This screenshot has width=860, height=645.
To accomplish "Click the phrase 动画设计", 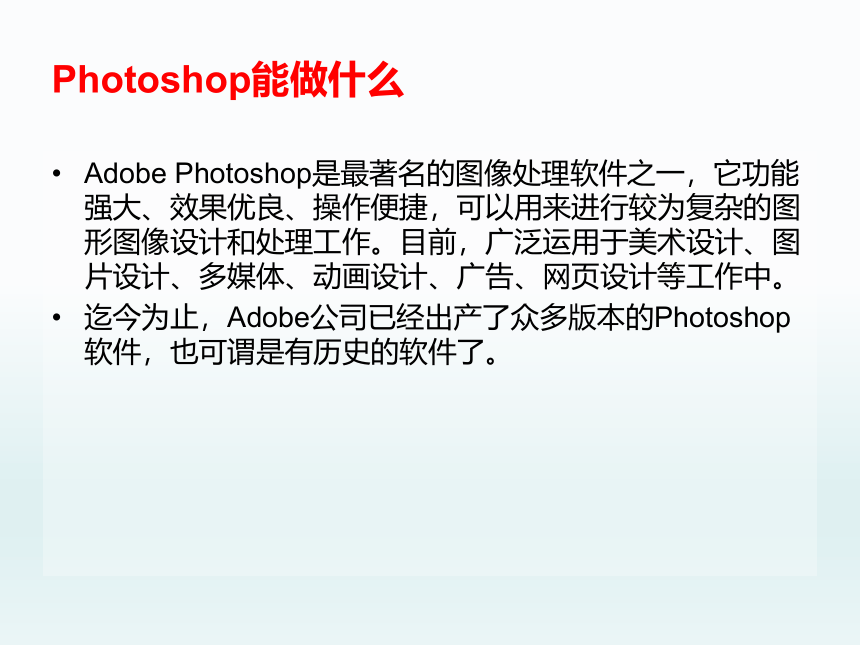I will pos(370,276).
